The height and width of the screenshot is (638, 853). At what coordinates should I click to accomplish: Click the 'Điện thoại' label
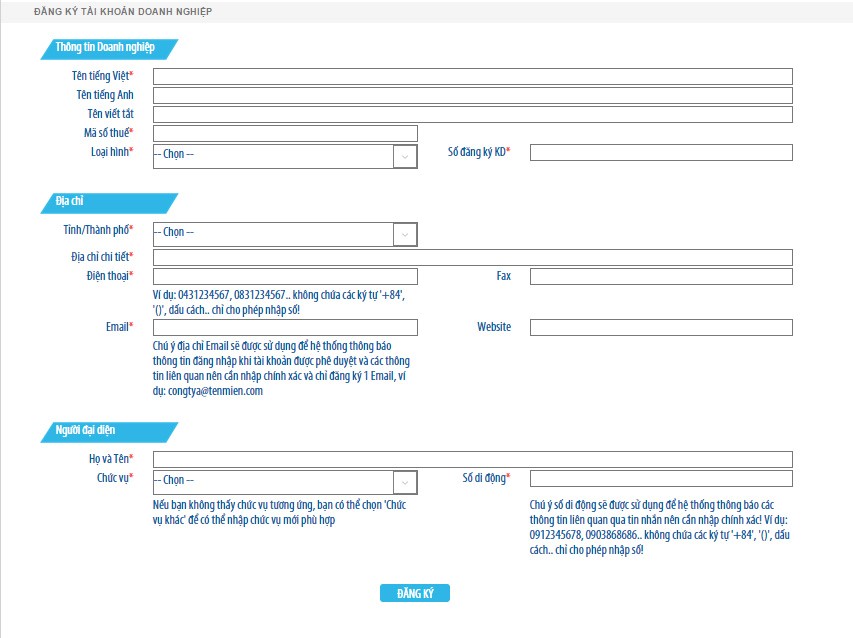pyautogui.click(x=110, y=276)
